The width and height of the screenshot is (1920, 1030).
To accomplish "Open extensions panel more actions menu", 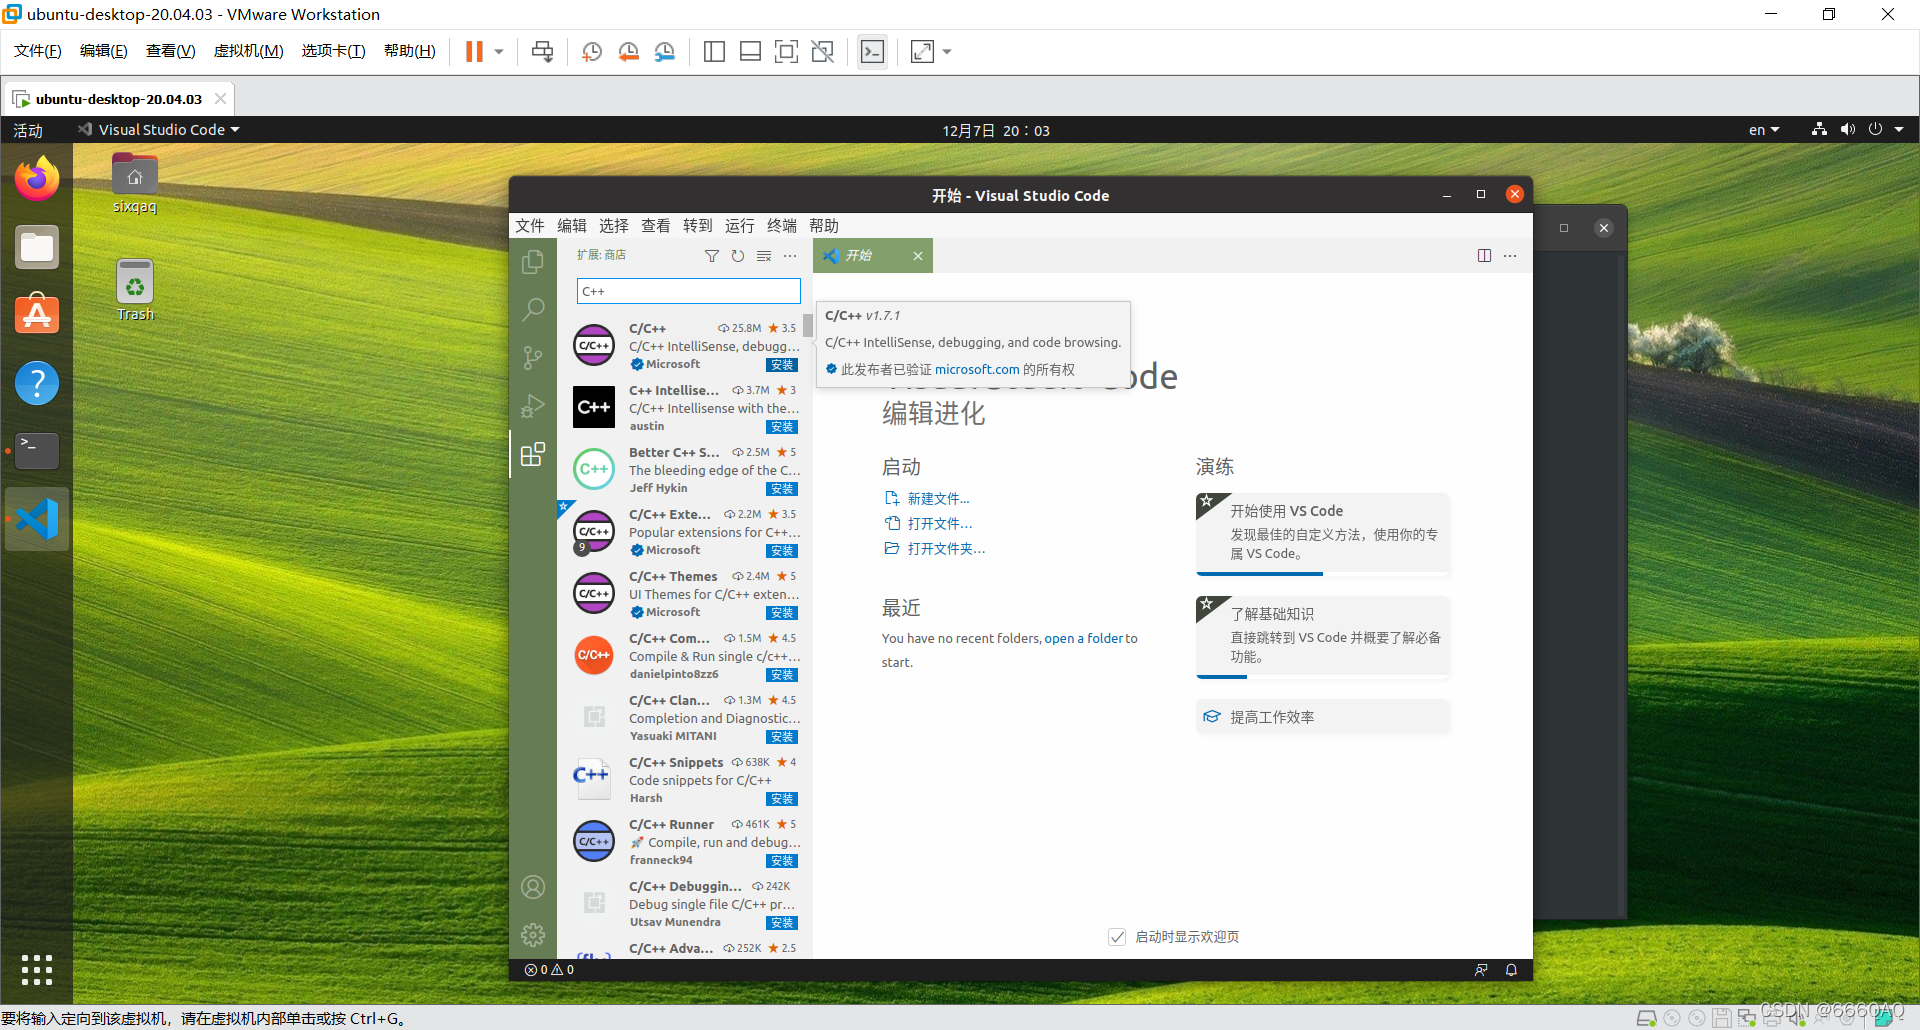I will point(790,256).
